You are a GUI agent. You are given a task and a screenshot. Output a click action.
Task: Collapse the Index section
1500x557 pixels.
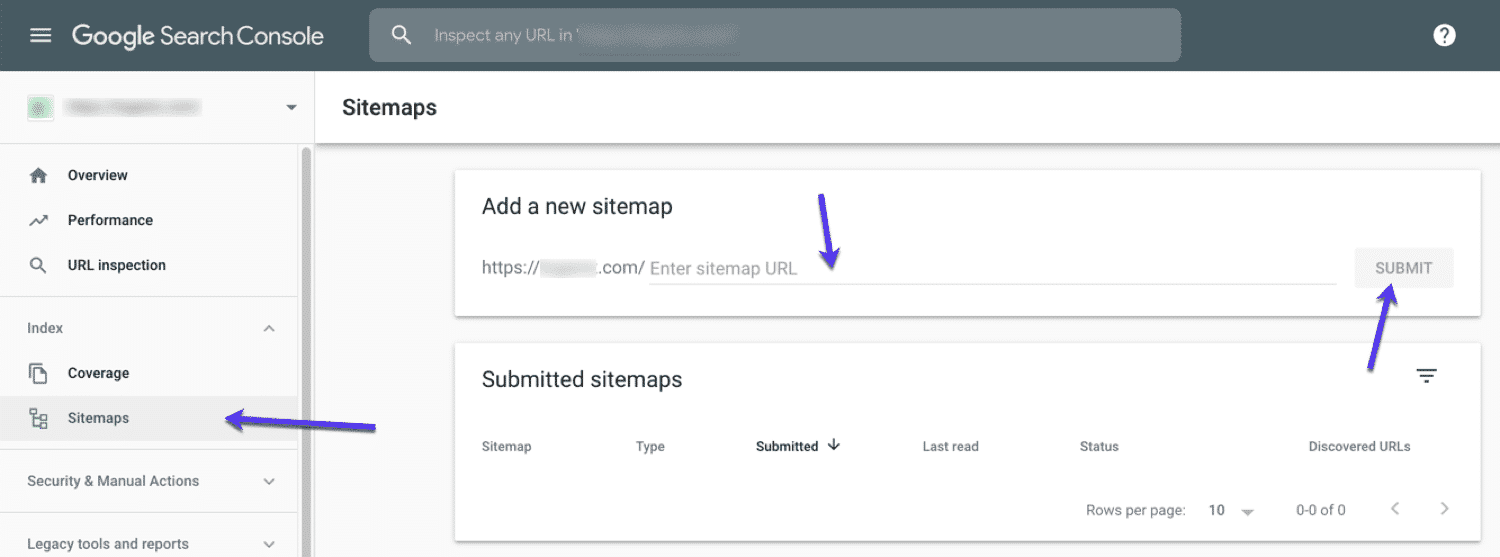pos(269,329)
